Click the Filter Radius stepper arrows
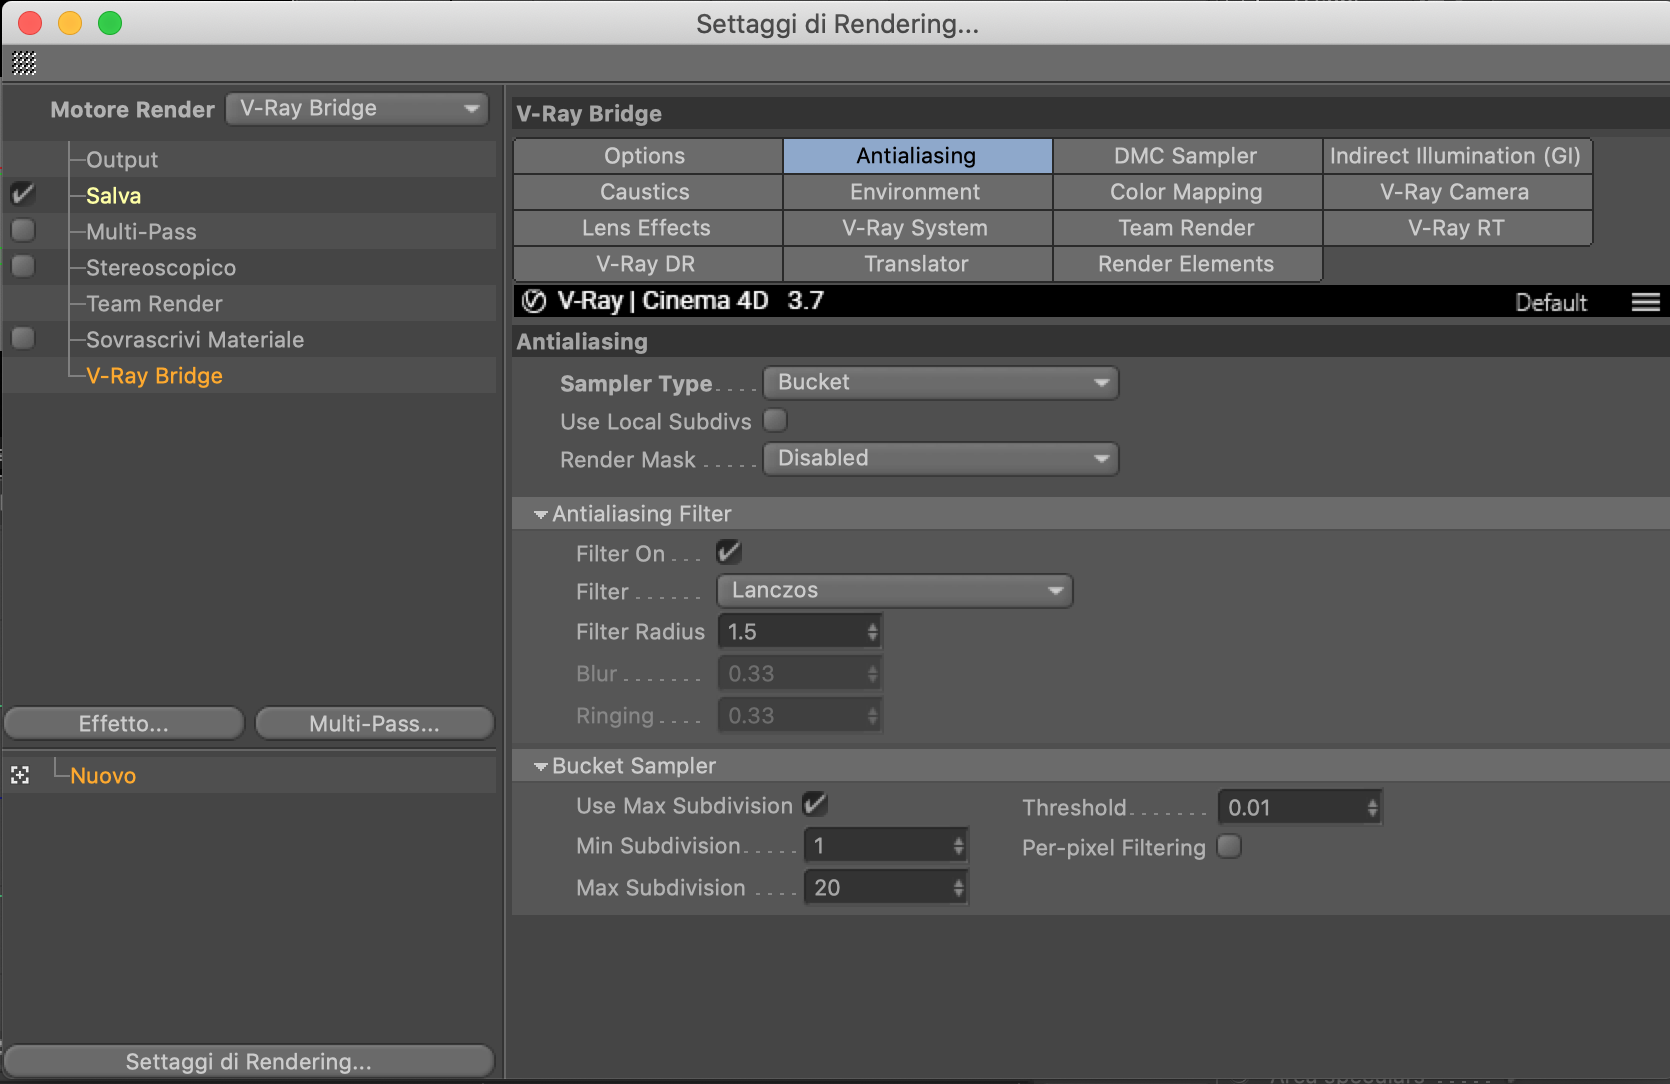Screen dimensions: 1670x1084 pos(873,632)
